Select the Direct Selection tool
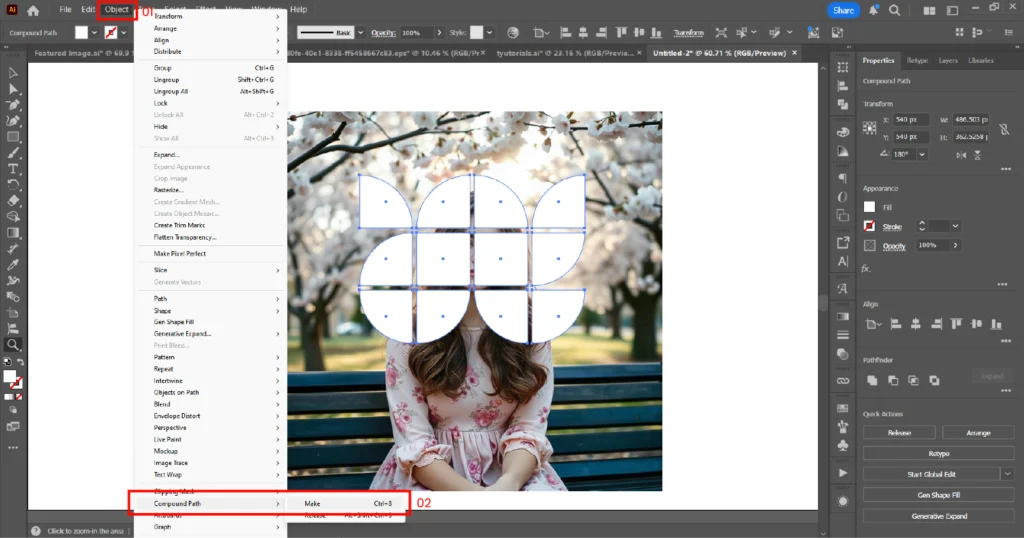Image resolution: width=1024 pixels, height=538 pixels. 13,89
